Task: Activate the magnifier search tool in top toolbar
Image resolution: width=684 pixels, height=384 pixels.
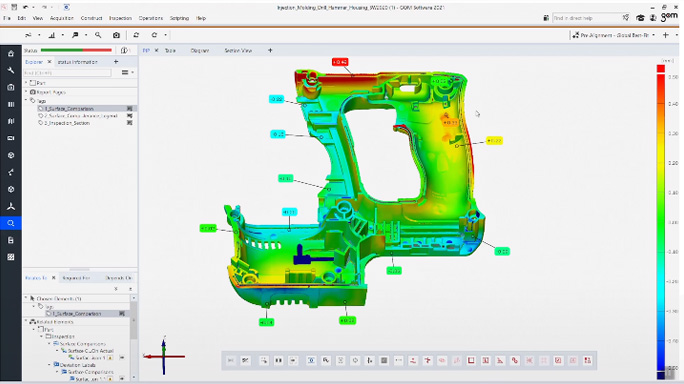Action: pos(98,35)
